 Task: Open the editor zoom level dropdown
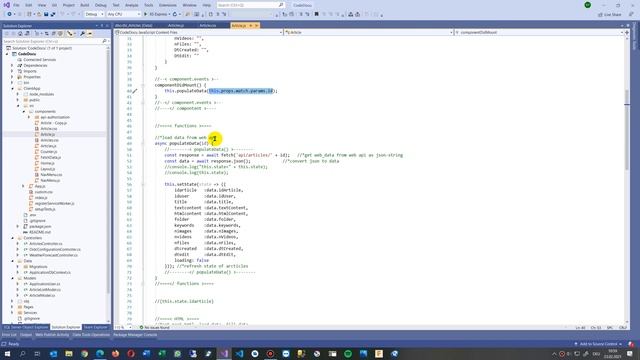point(124,327)
